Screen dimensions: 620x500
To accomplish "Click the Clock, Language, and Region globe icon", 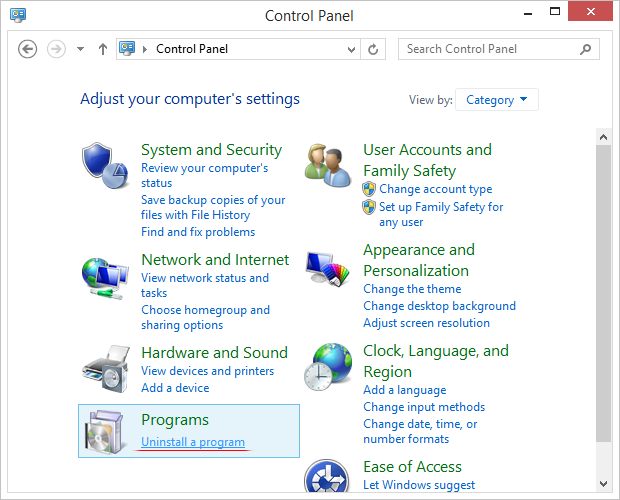I will (328, 367).
